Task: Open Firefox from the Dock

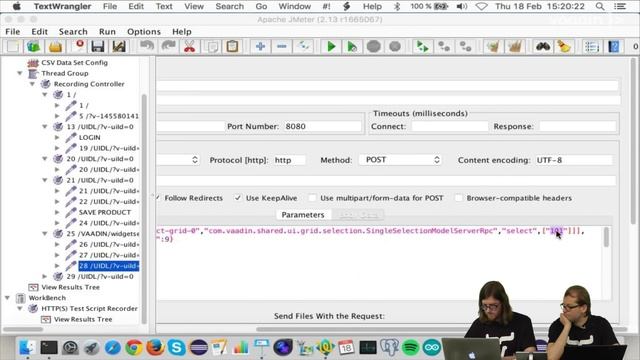Action: pos(155,348)
